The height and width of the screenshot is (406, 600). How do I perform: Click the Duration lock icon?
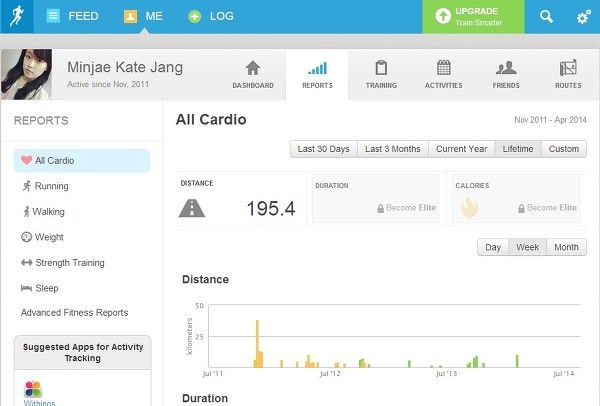click(x=380, y=209)
